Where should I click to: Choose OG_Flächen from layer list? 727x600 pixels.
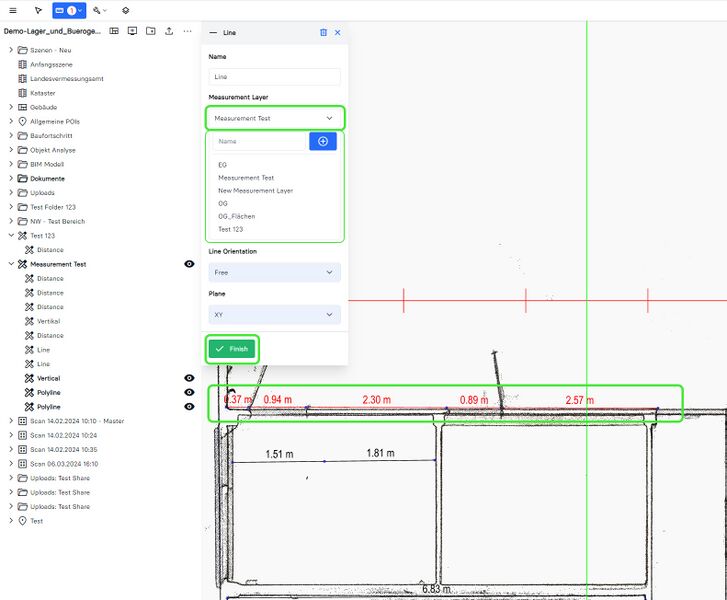coord(236,216)
